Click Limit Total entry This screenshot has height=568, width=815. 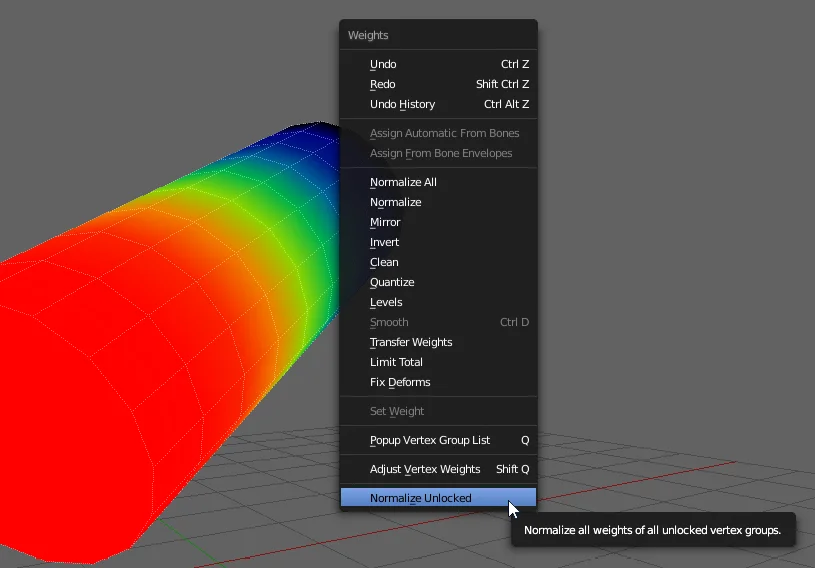click(396, 362)
